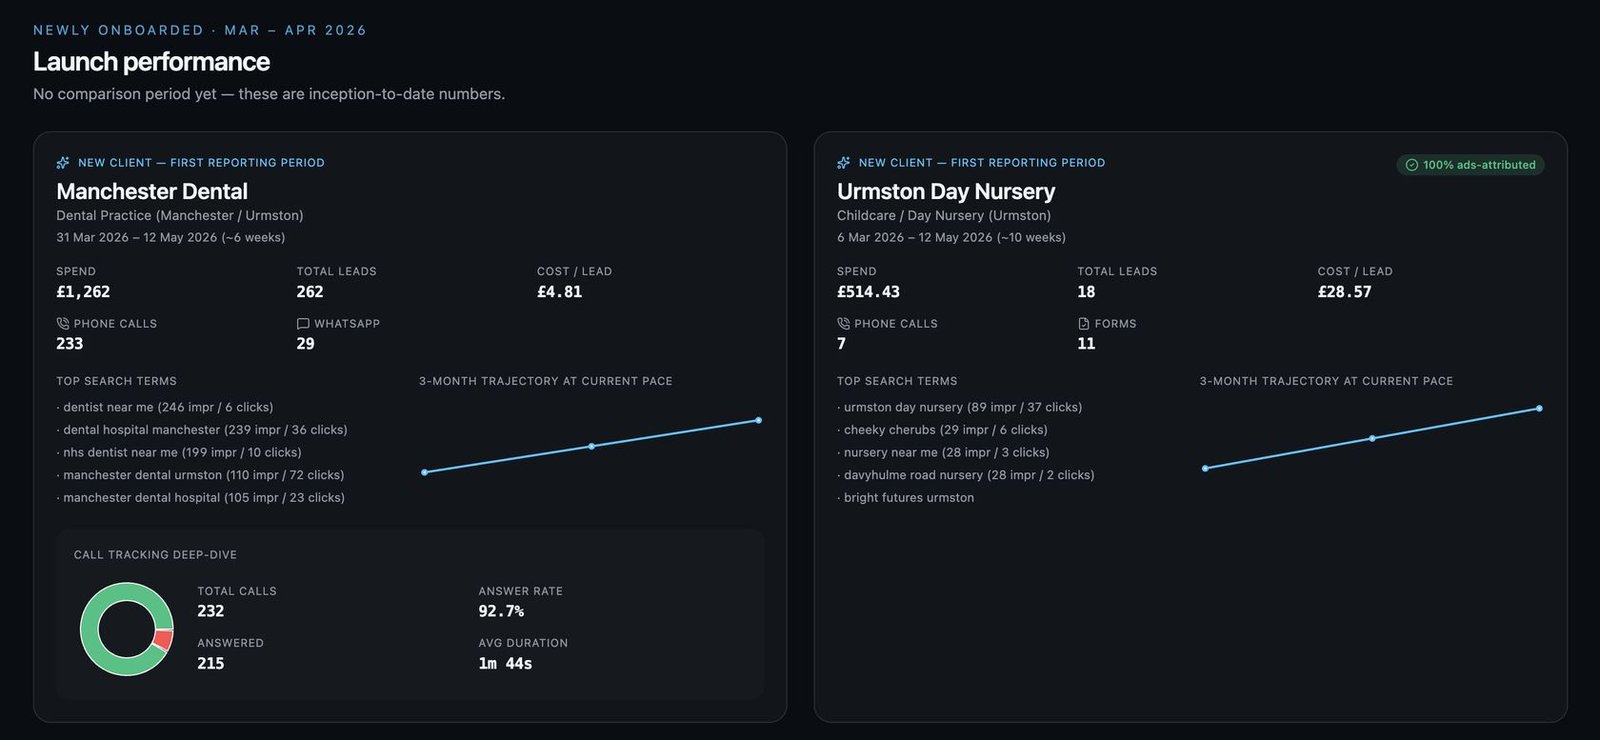Click the Forms document icon
This screenshot has height=740, width=1600.
[x=1084, y=324]
